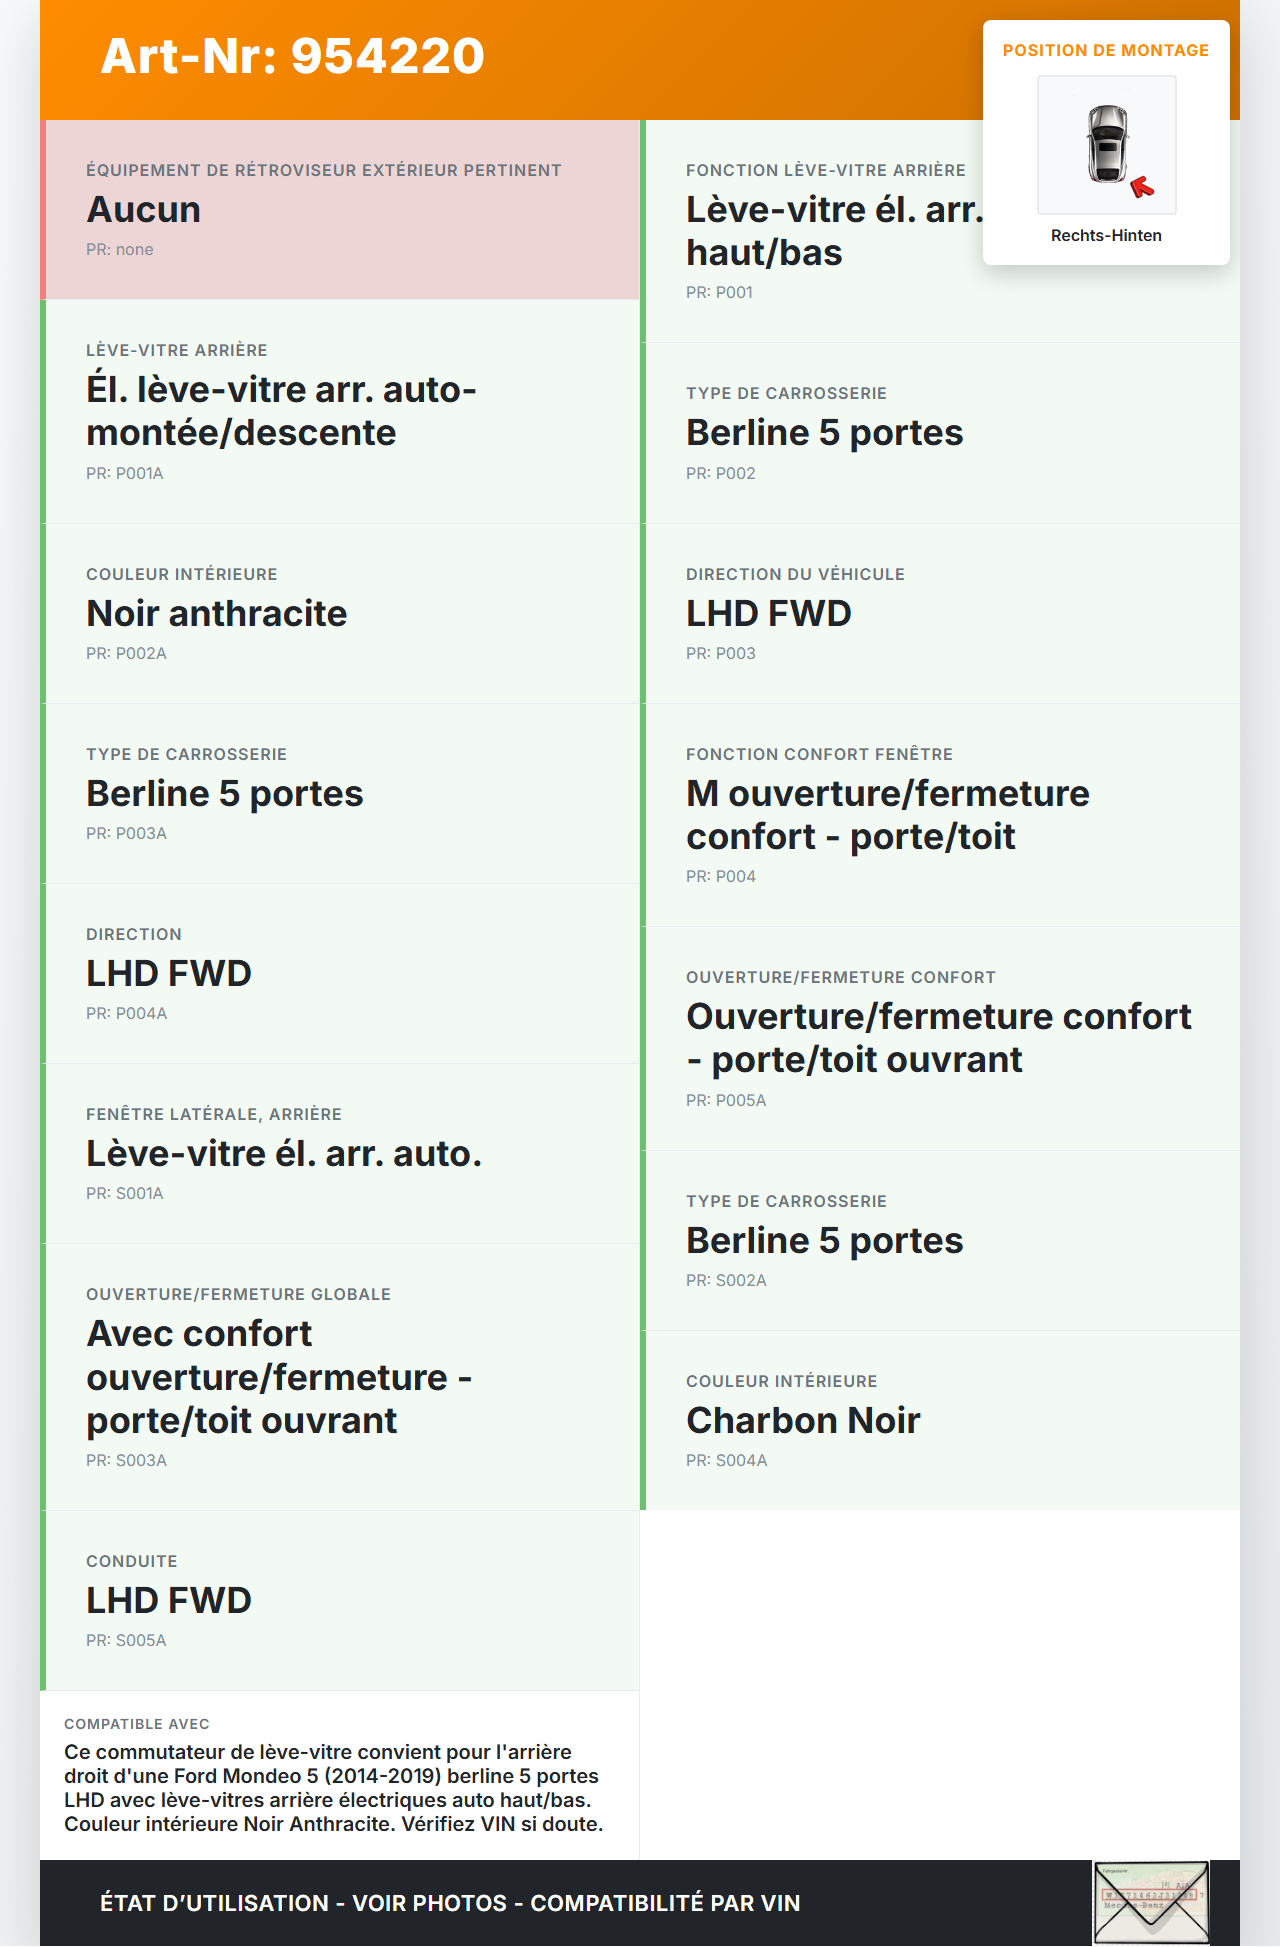Image resolution: width=1280 pixels, height=1947 pixels.
Task: Click the ÉTAT D'UTILISATION footer banner text
Action: [x=450, y=1903]
